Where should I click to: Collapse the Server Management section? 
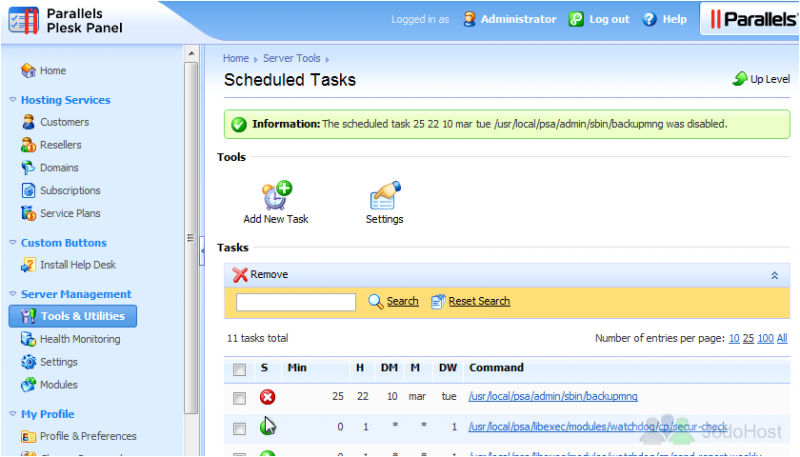tap(13, 293)
